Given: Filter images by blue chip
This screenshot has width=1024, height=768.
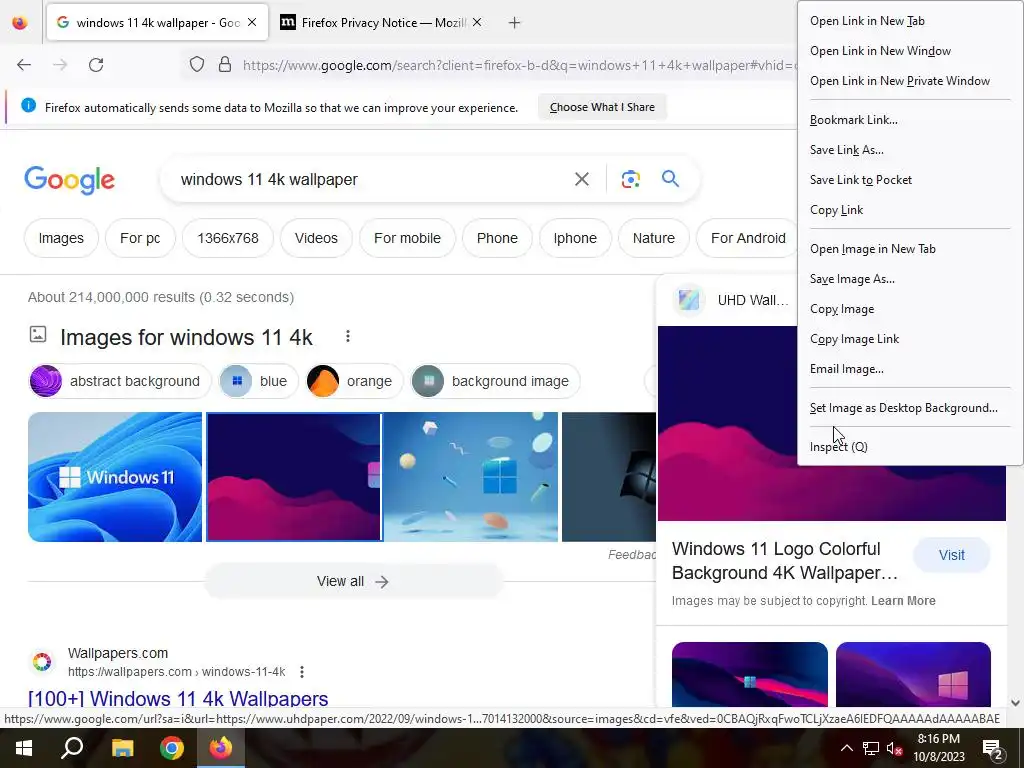Looking at the screenshot, I should tap(258, 381).
